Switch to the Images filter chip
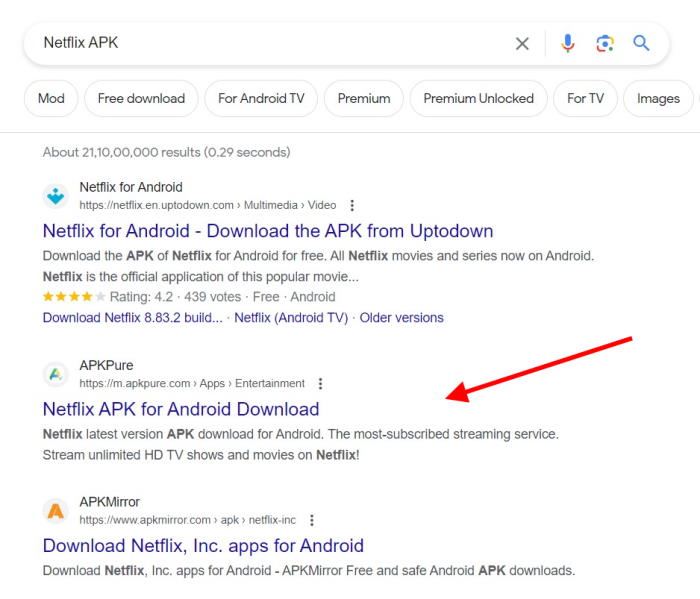 658,98
